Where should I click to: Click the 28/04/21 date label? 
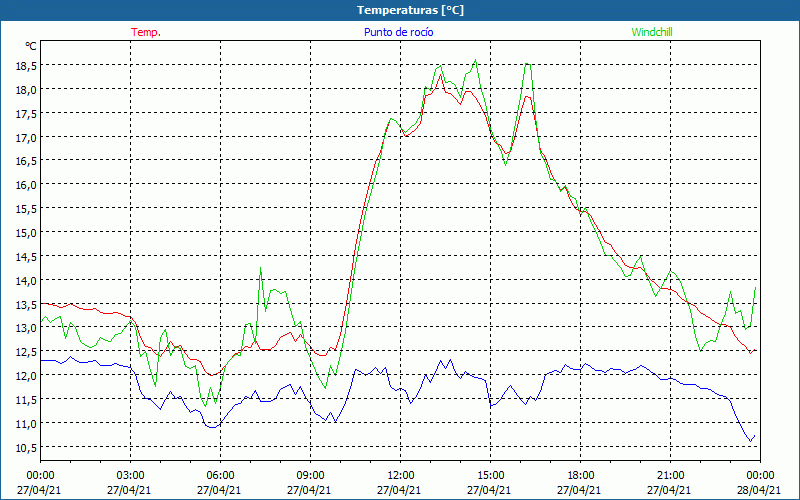coord(760,490)
